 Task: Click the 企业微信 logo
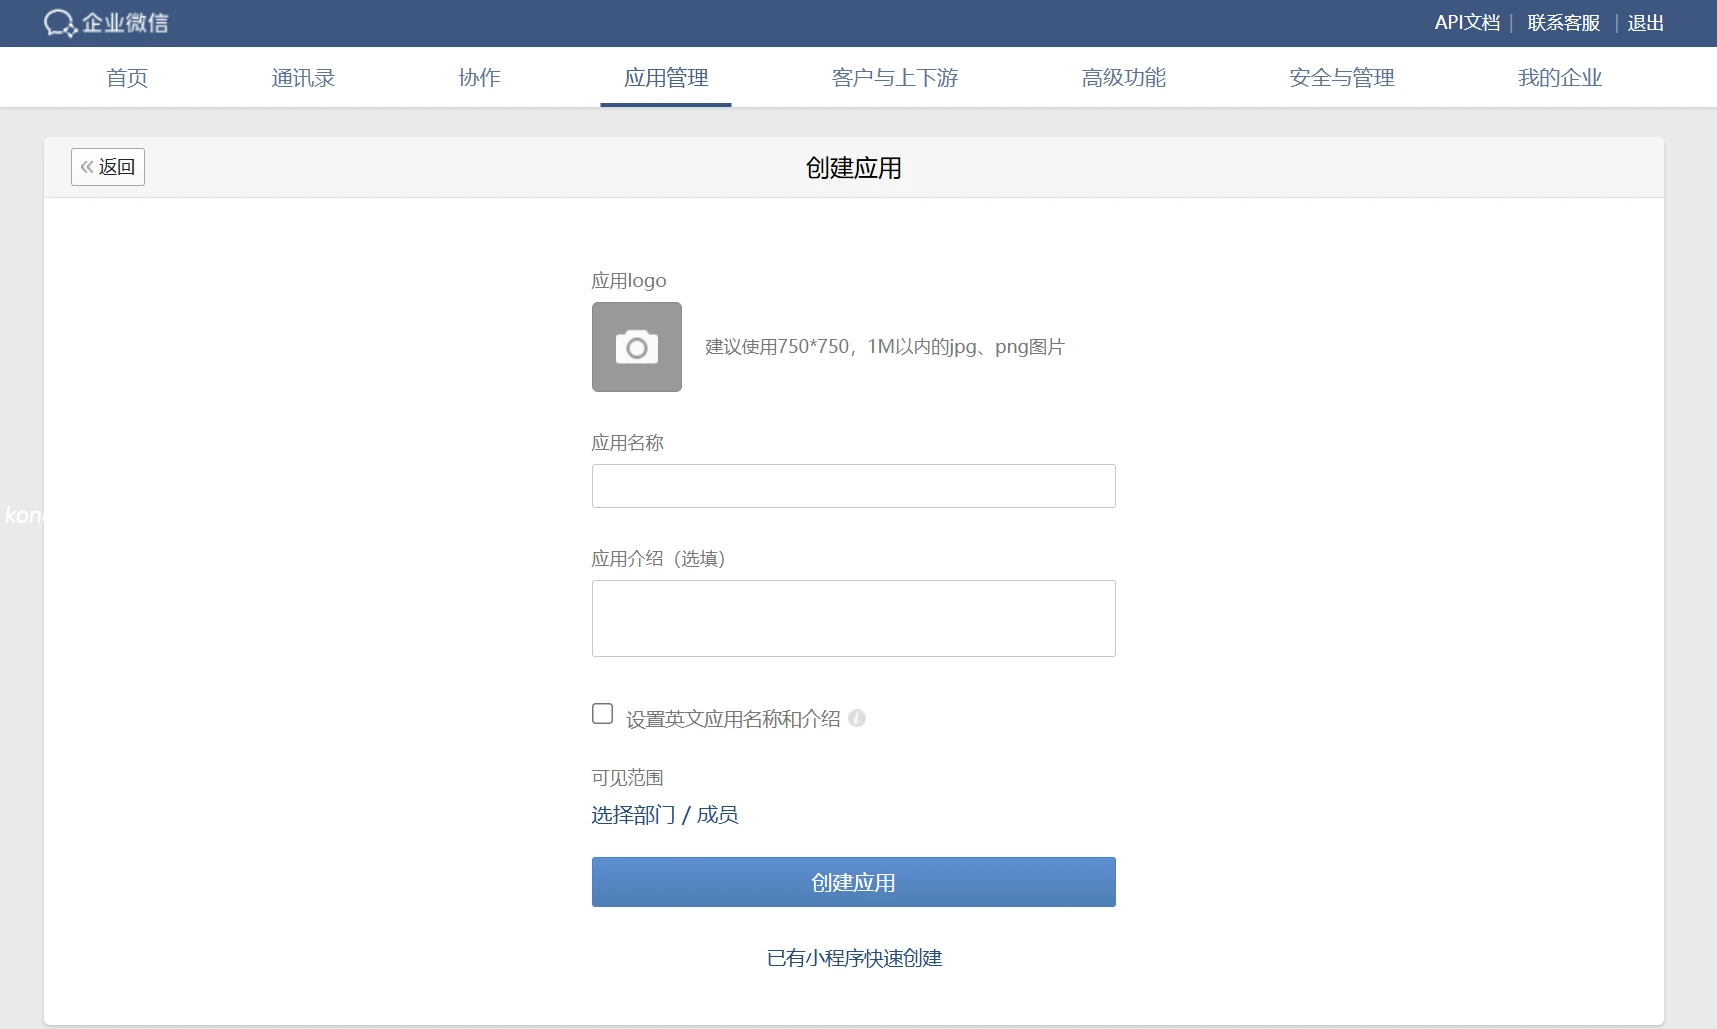[x=106, y=23]
